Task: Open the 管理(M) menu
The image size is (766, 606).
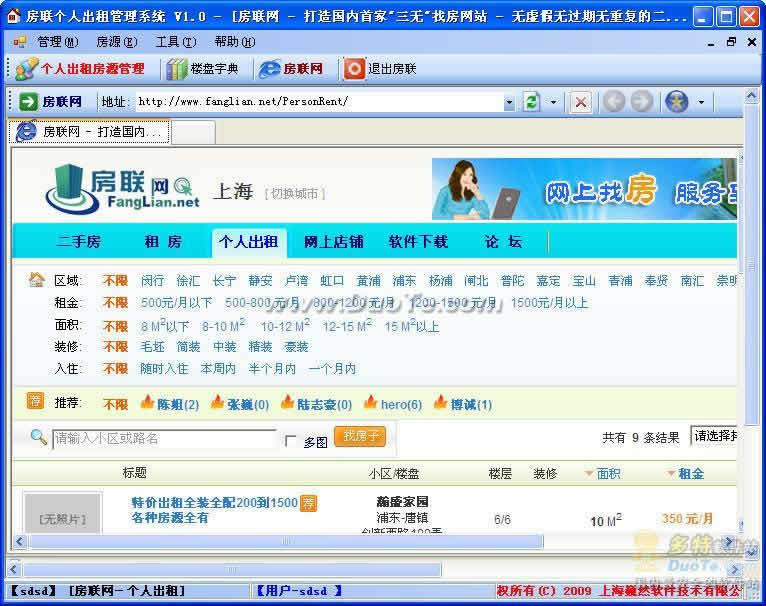Action: [58, 42]
